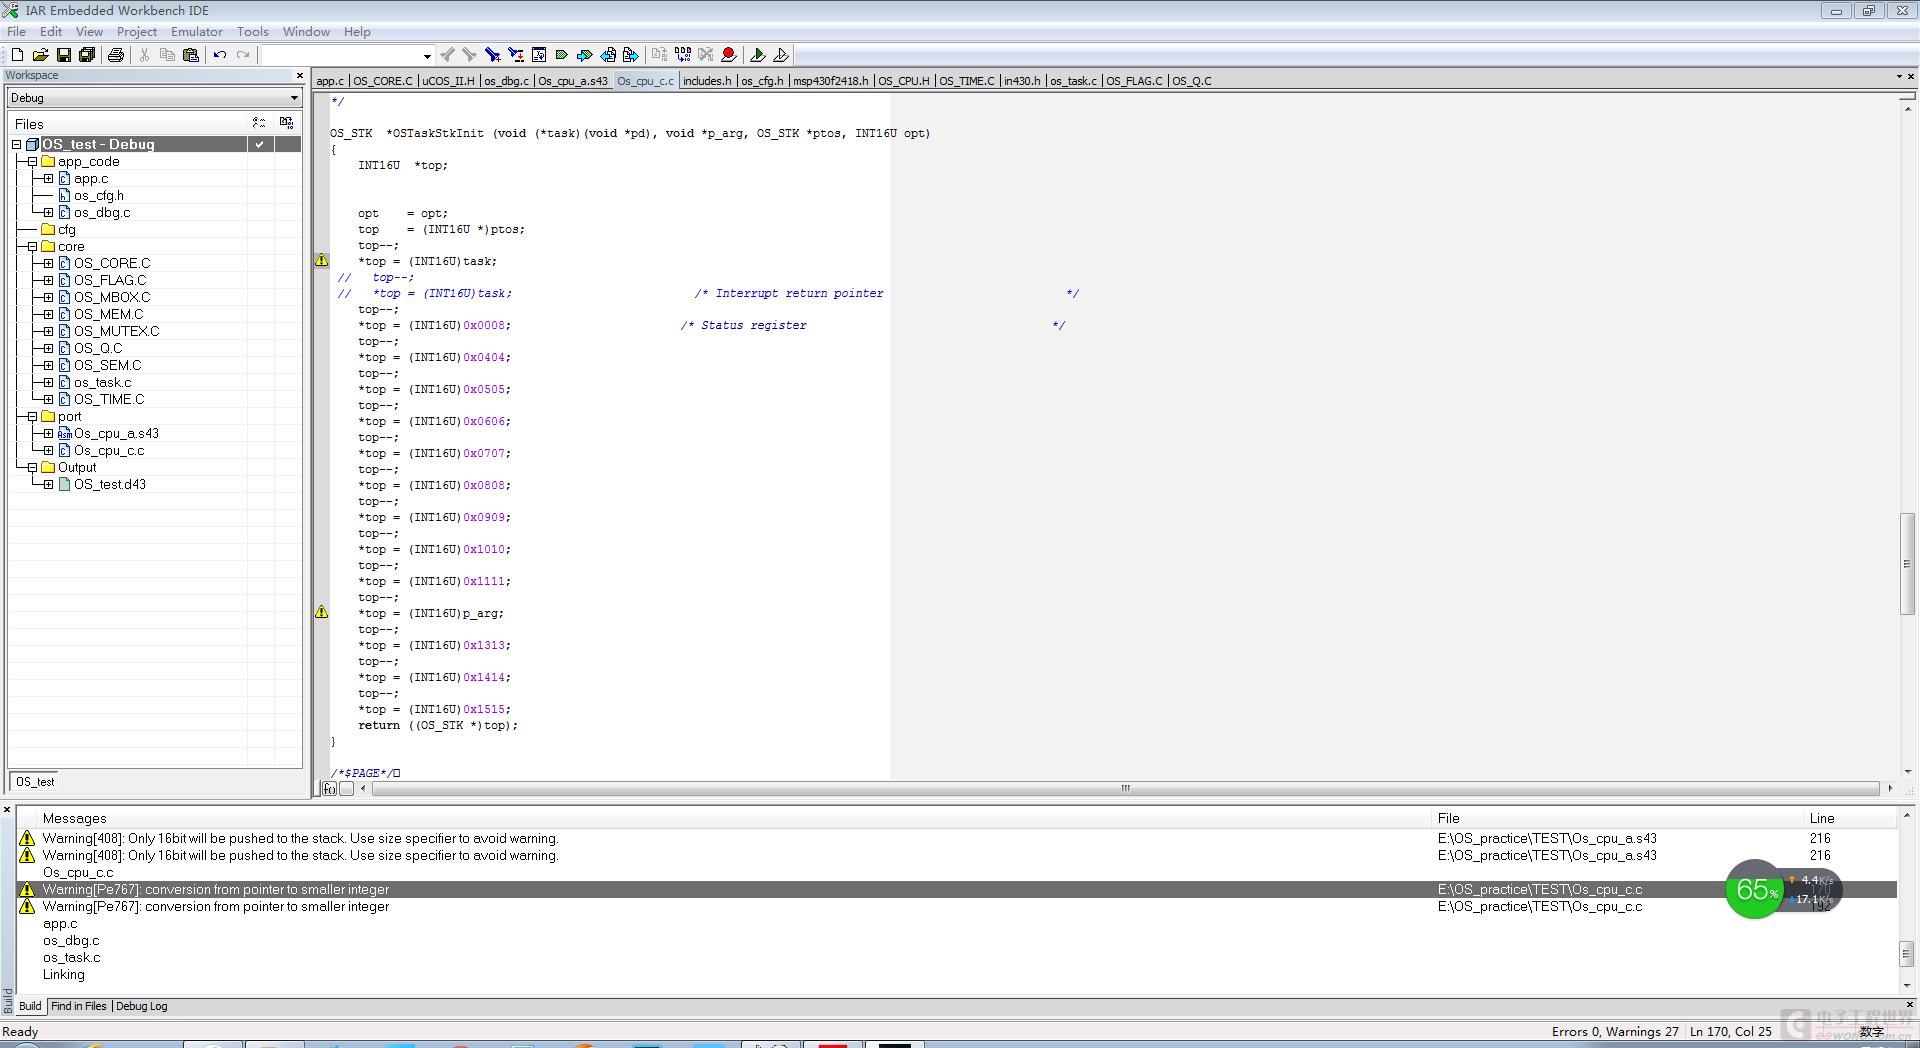Expand the OS_test.d43 output node
The image size is (1920, 1048).
point(48,485)
